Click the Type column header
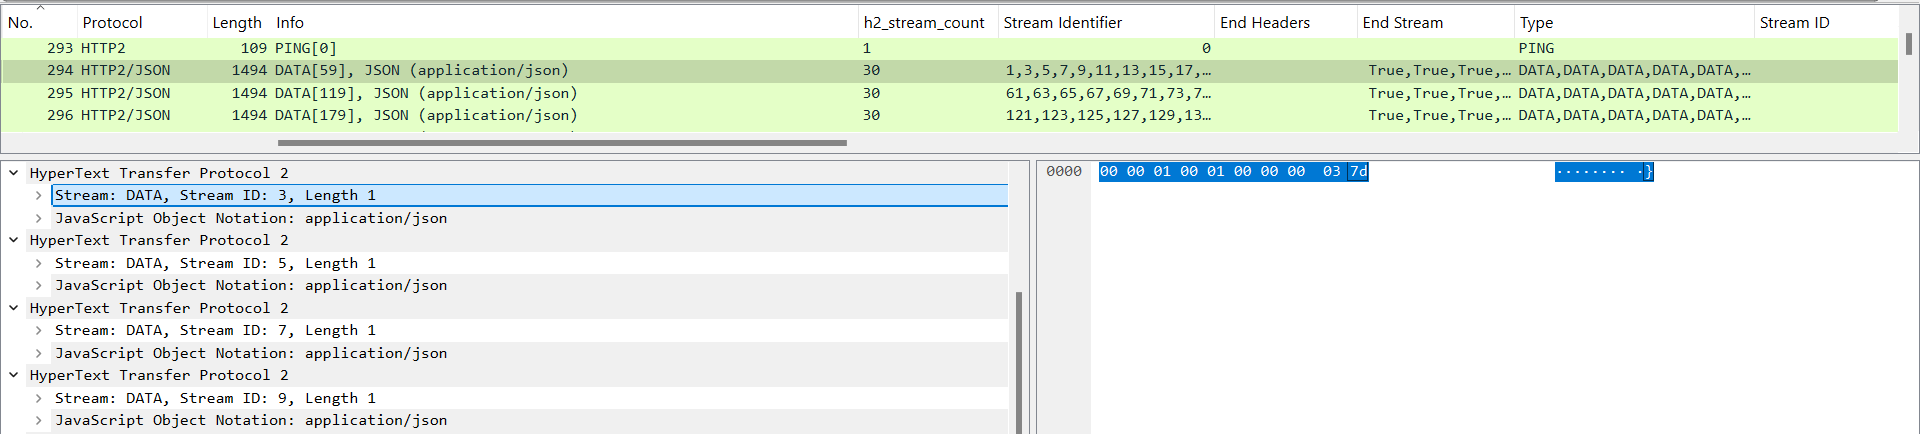The width and height of the screenshot is (1920, 434). click(x=1536, y=22)
